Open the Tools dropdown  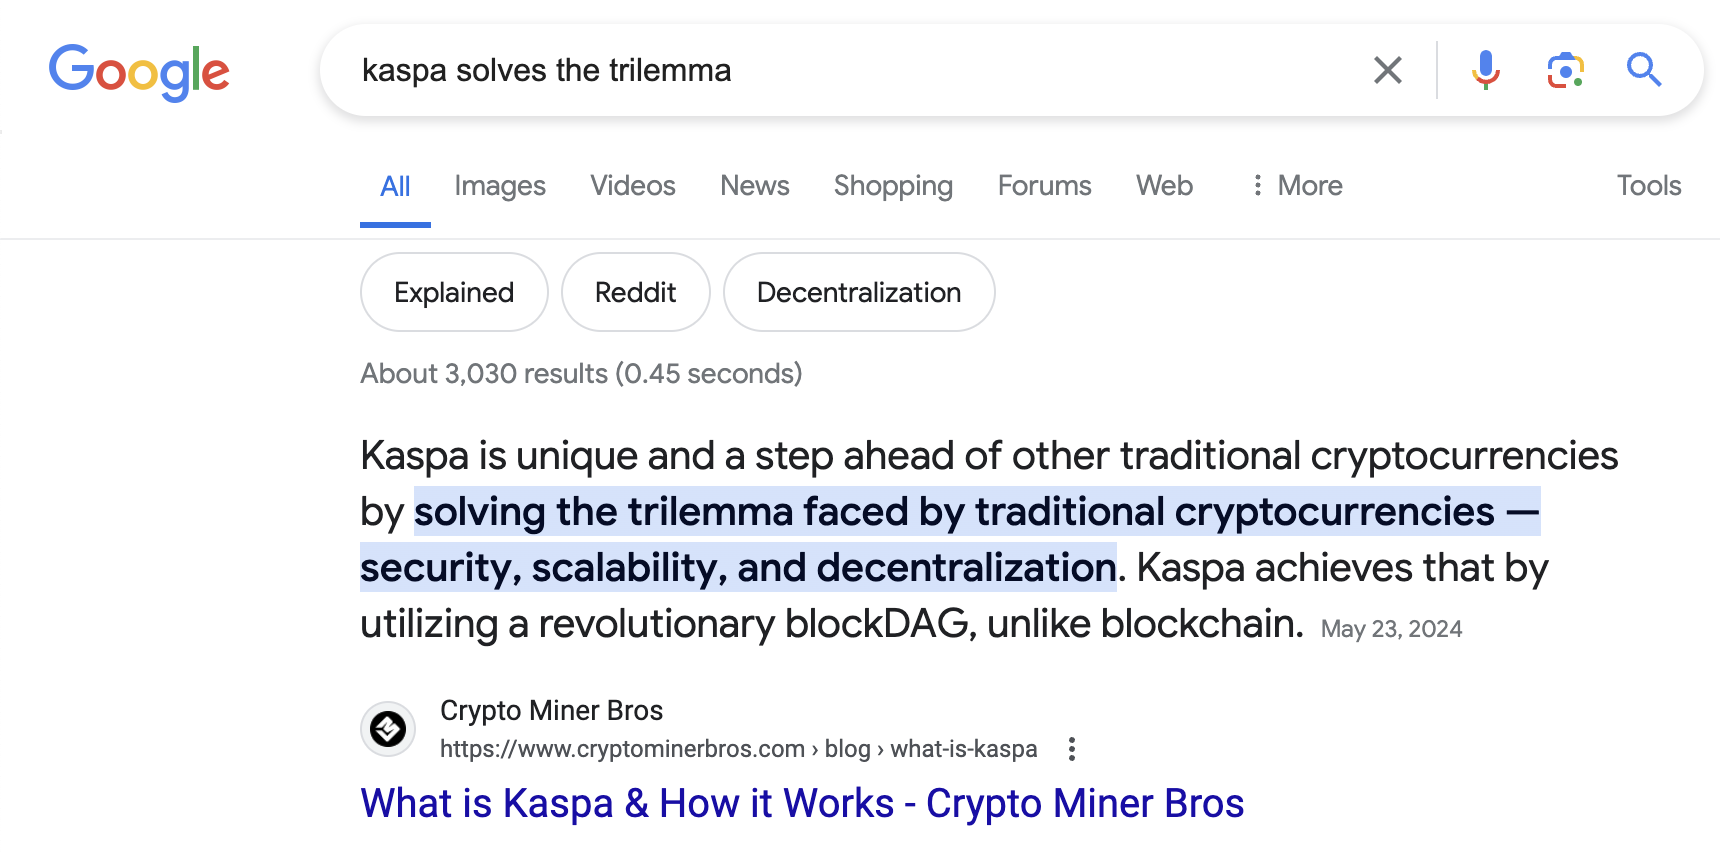pos(1648,186)
